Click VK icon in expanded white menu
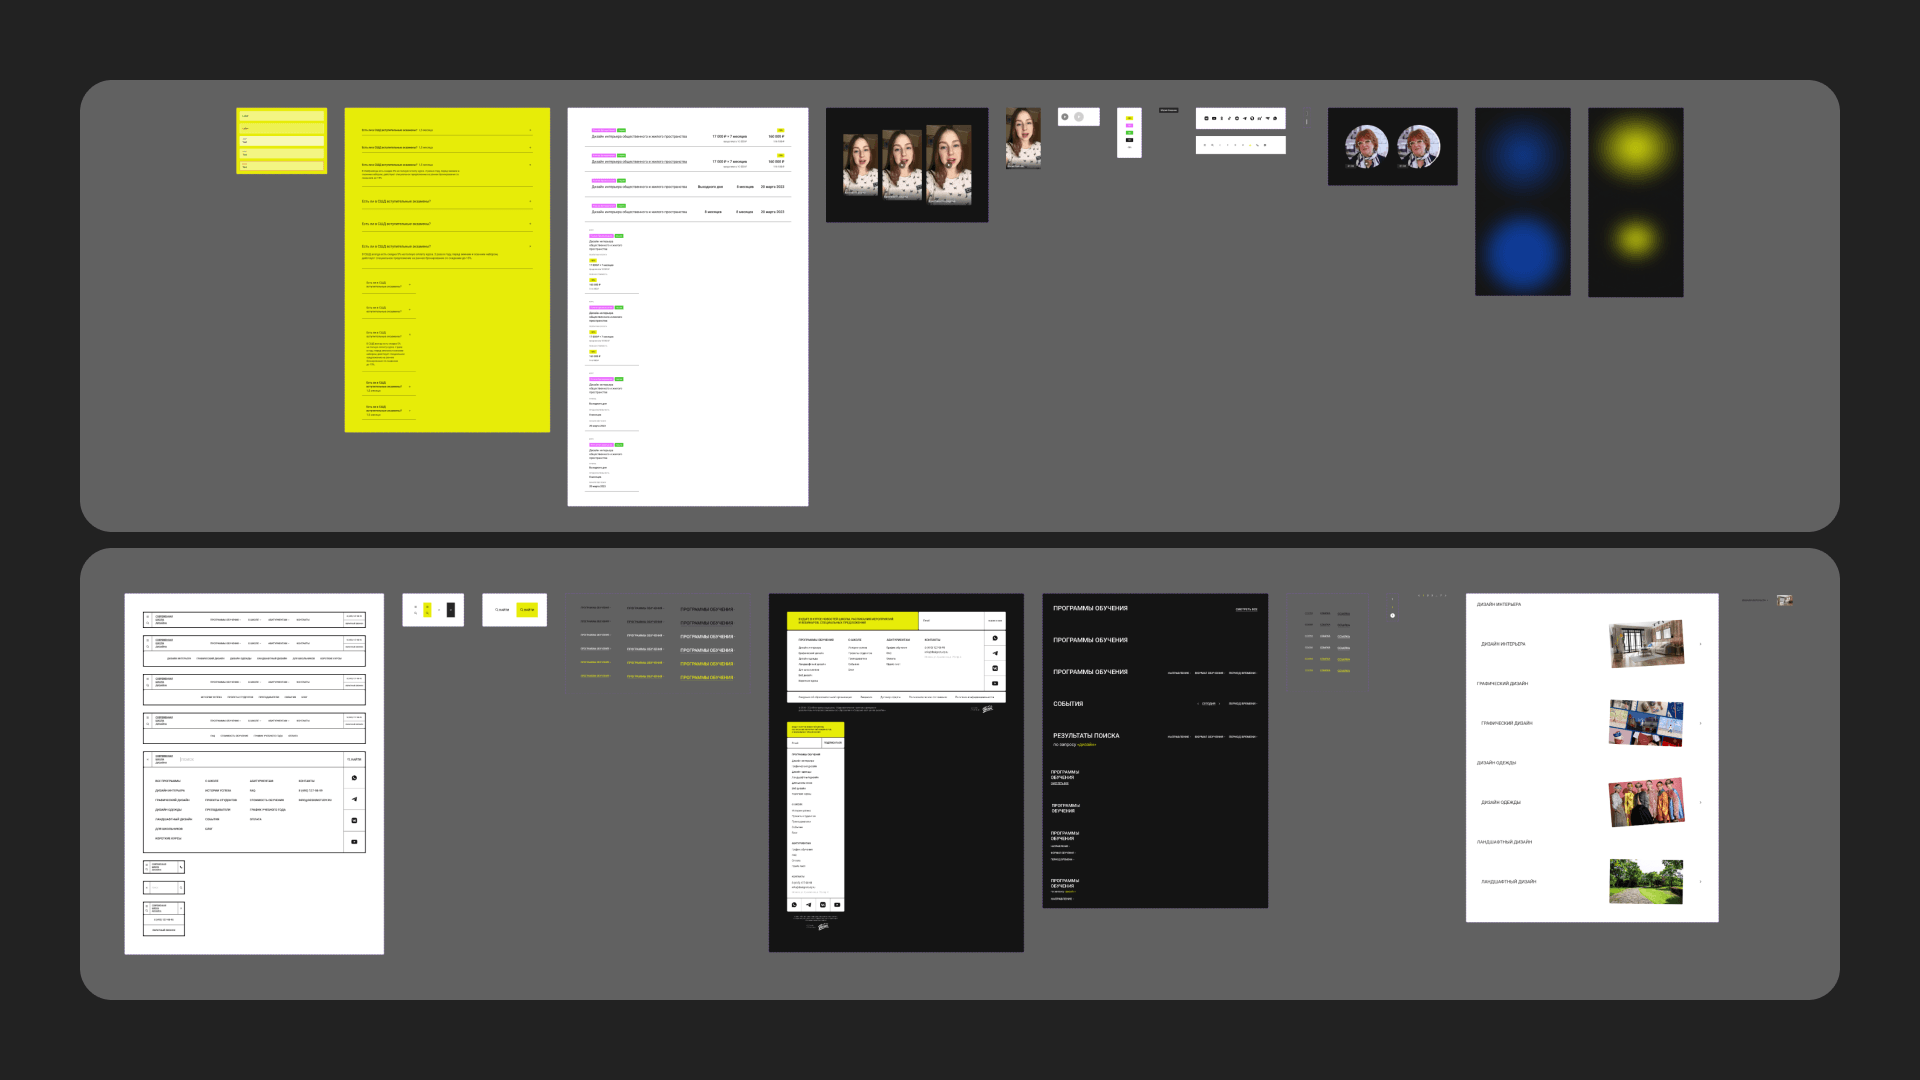The width and height of the screenshot is (1920, 1080). [354, 820]
